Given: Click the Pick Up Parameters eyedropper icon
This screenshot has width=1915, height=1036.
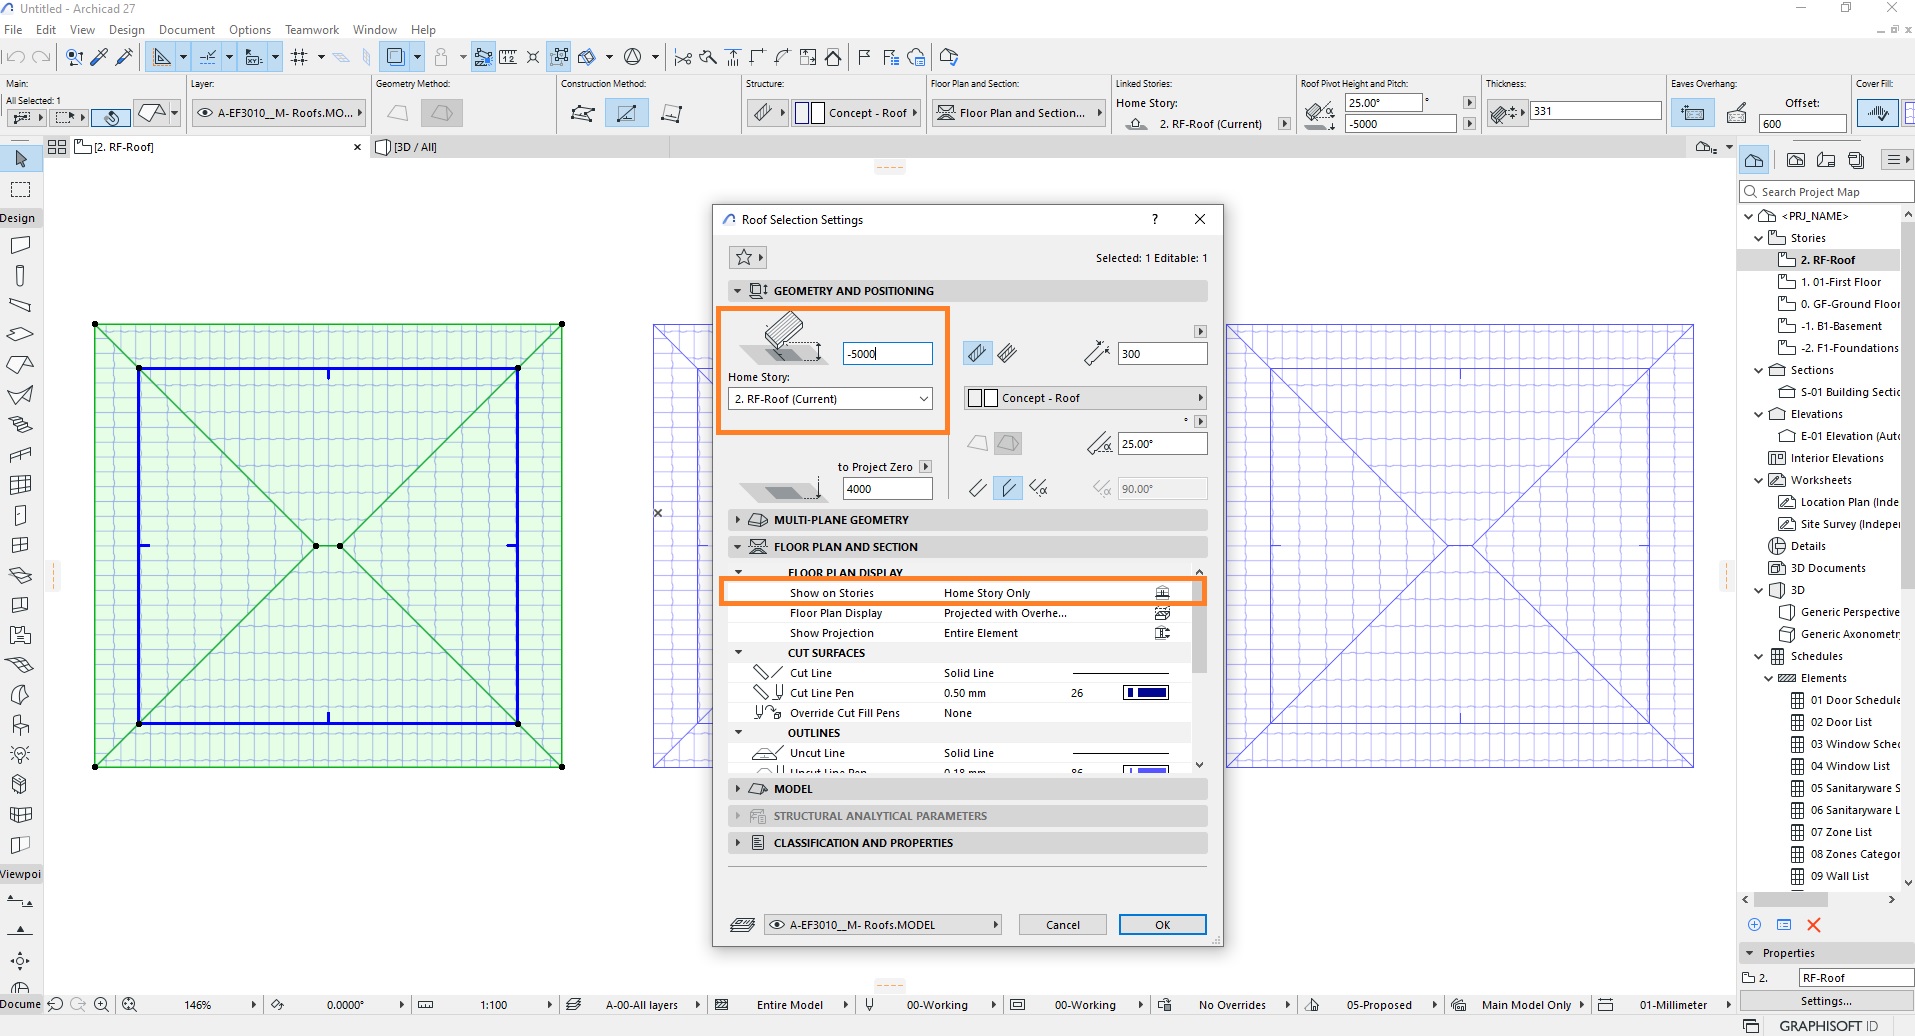Looking at the screenshot, I should coord(99,57).
